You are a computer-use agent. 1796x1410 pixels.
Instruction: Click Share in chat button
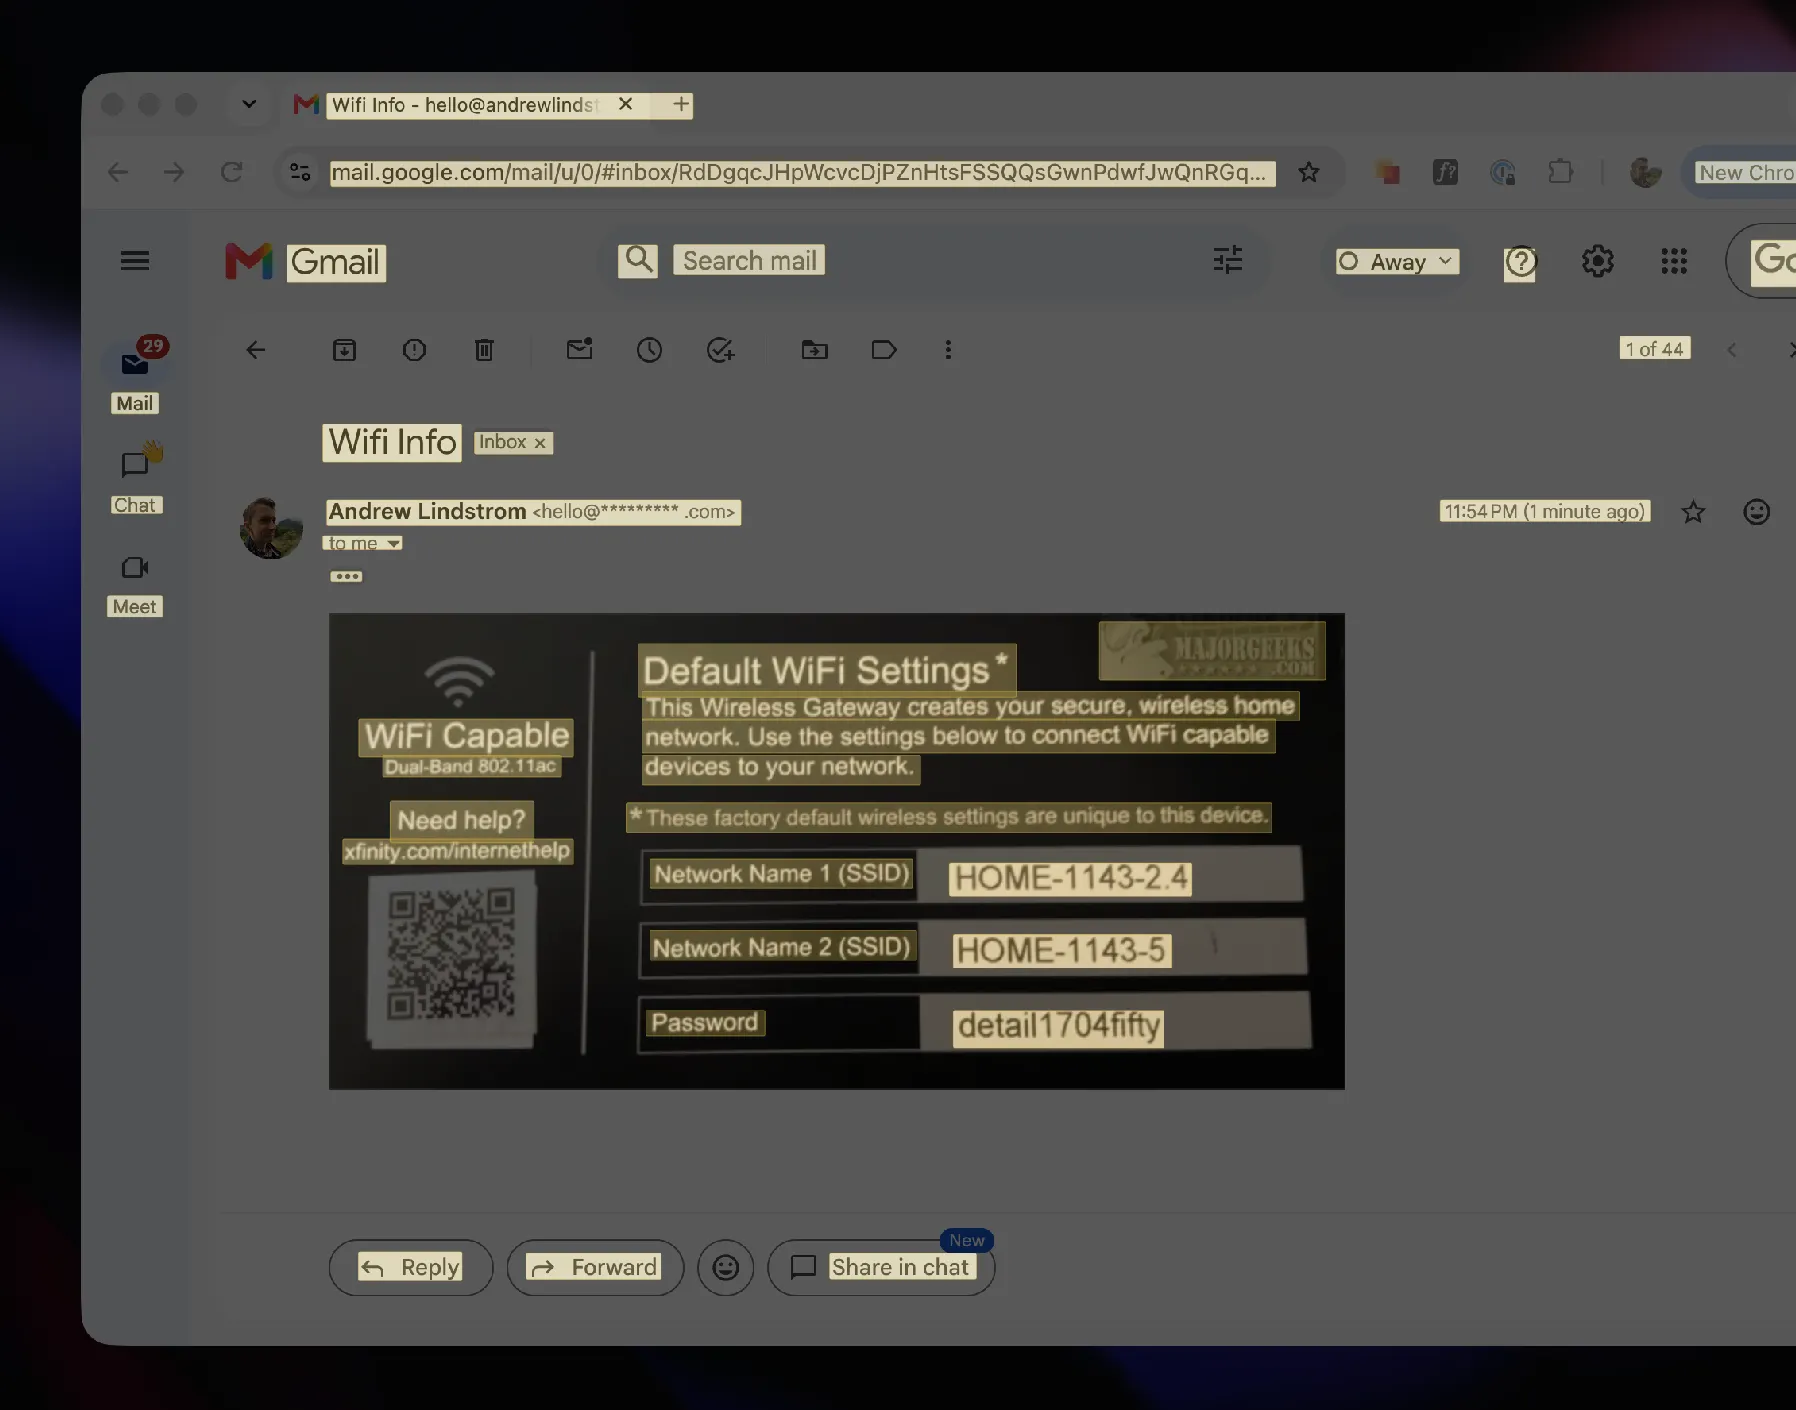[881, 1267]
